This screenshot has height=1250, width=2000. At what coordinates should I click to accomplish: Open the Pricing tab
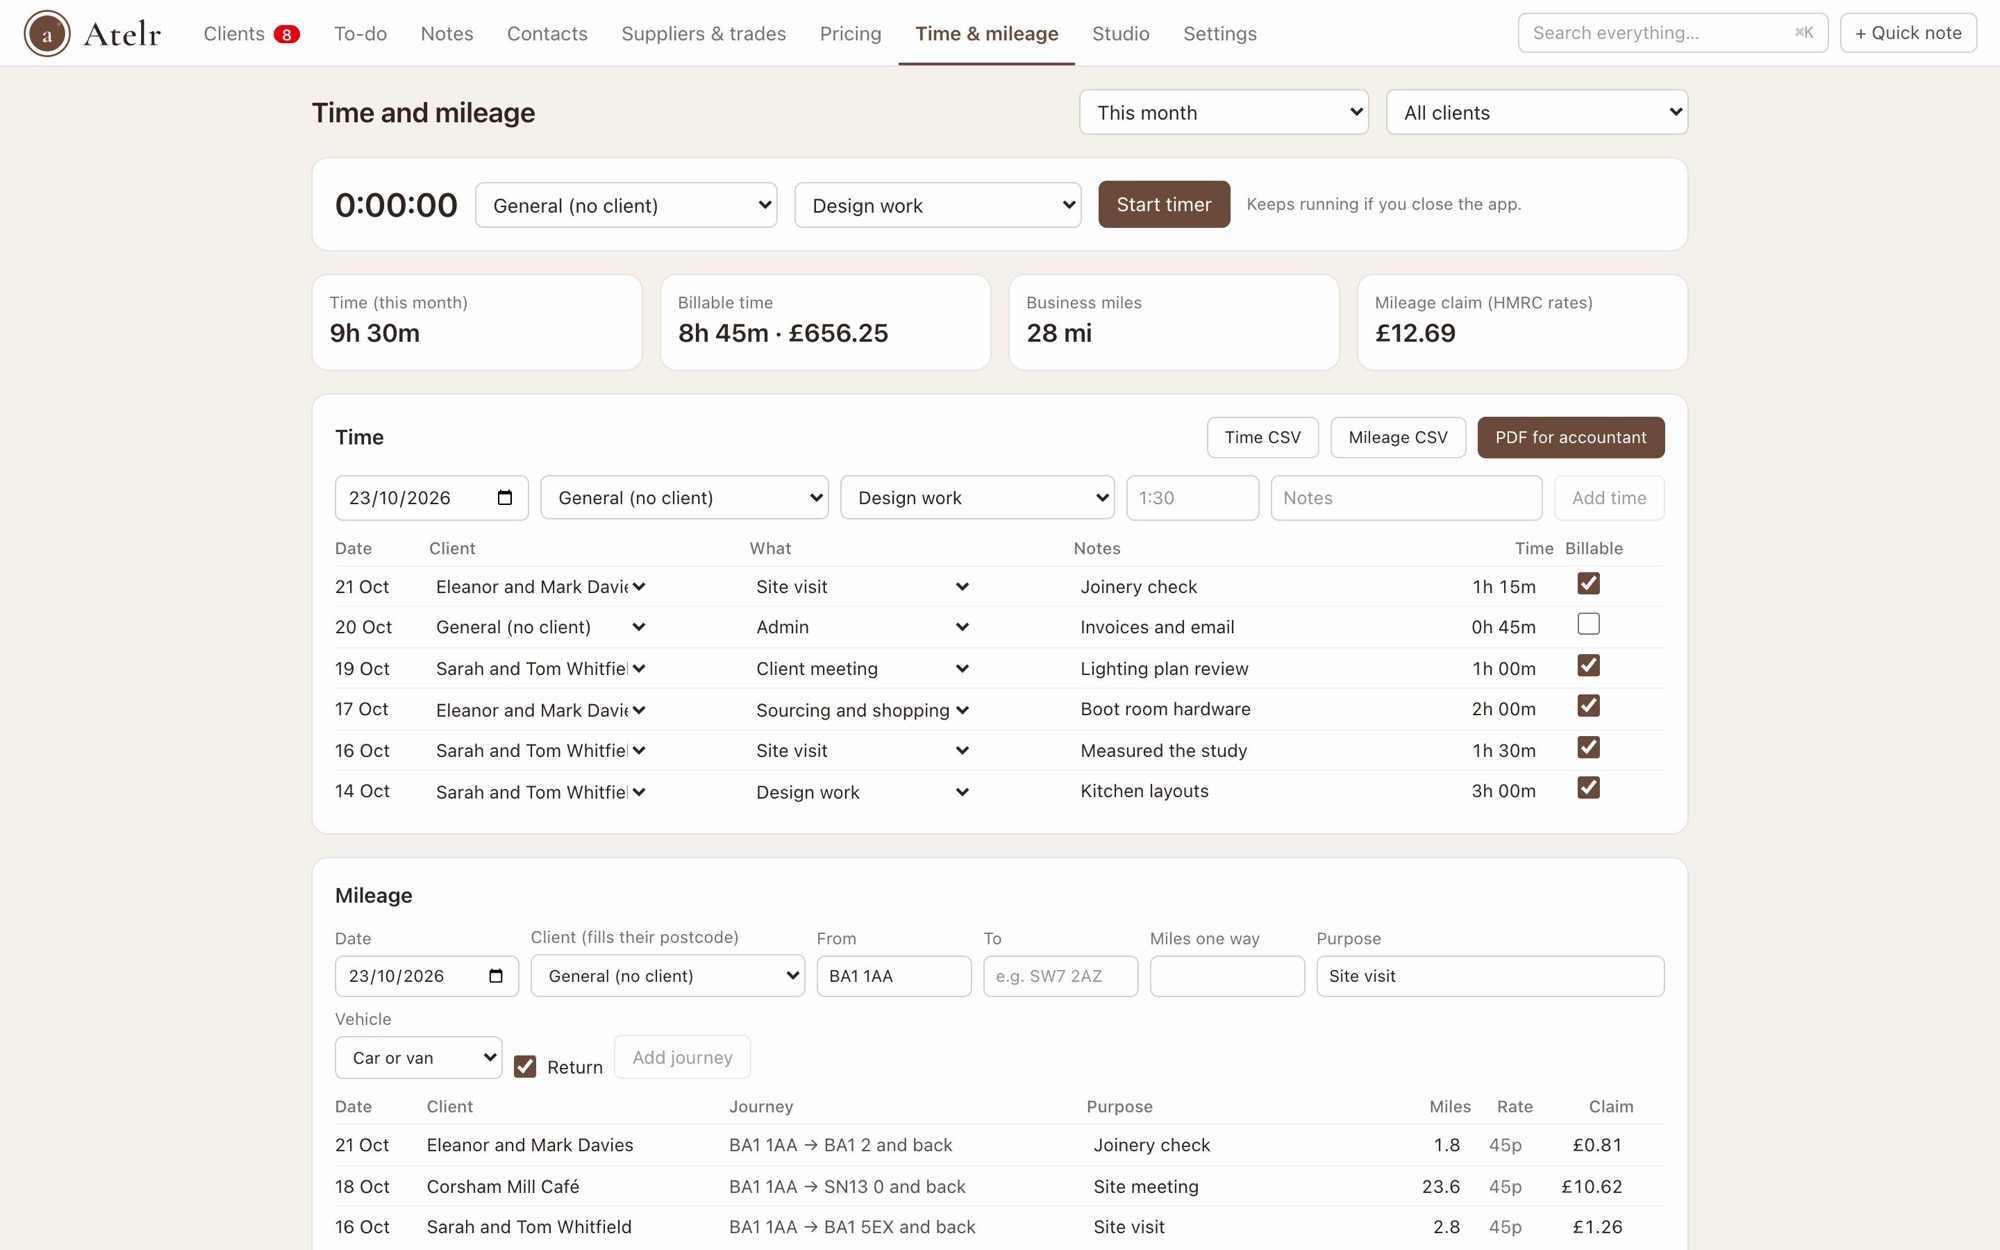(x=851, y=34)
